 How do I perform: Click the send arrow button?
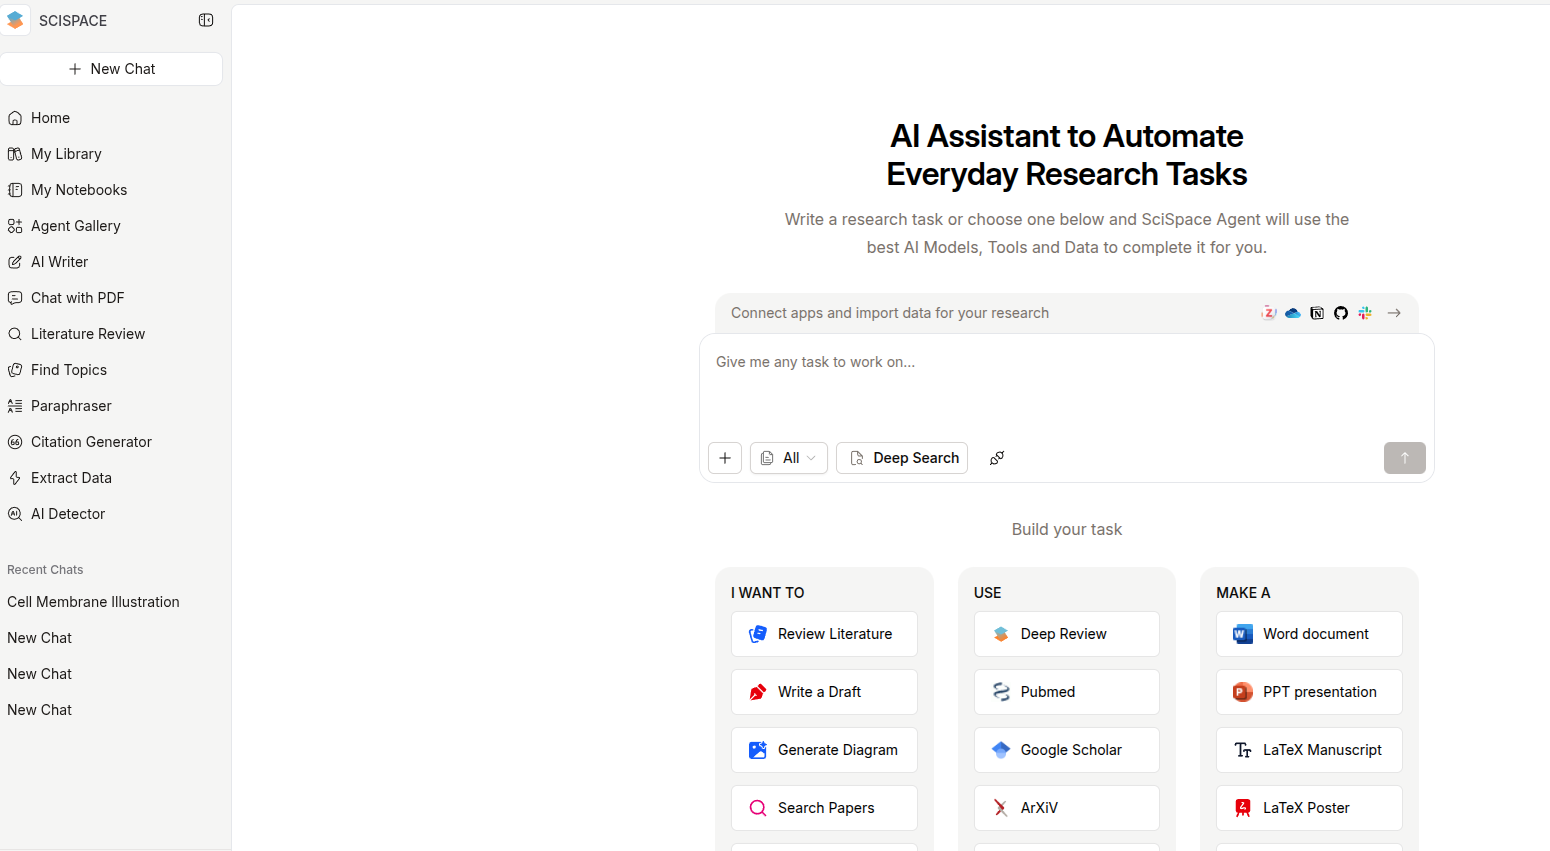tap(1405, 458)
